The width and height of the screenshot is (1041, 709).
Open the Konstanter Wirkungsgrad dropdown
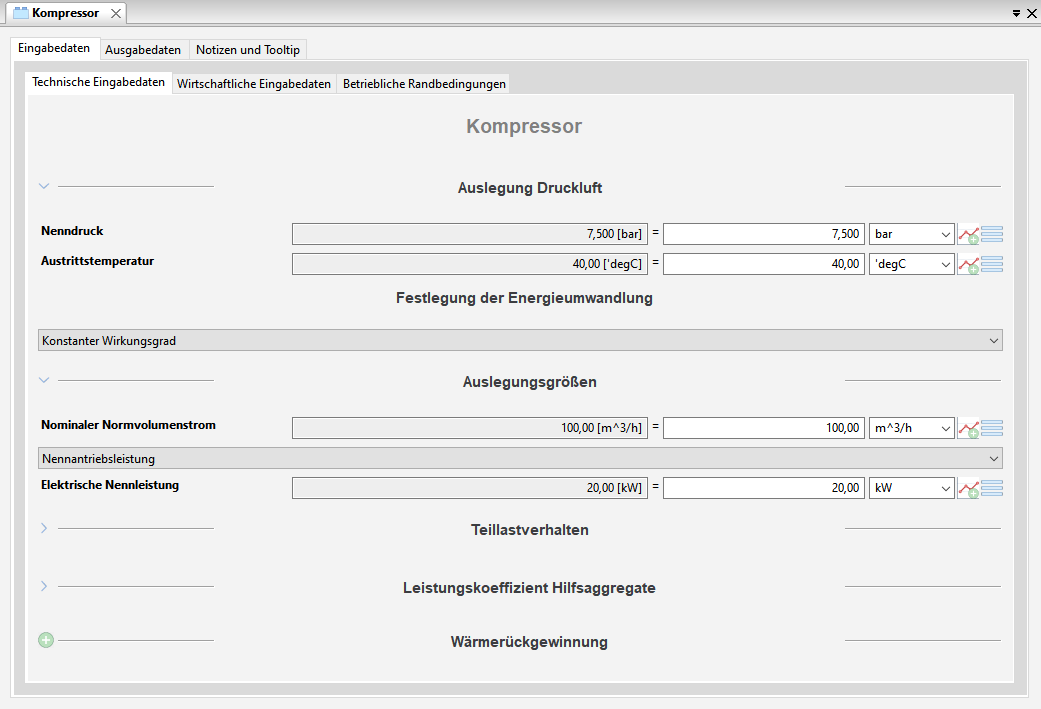[520, 341]
